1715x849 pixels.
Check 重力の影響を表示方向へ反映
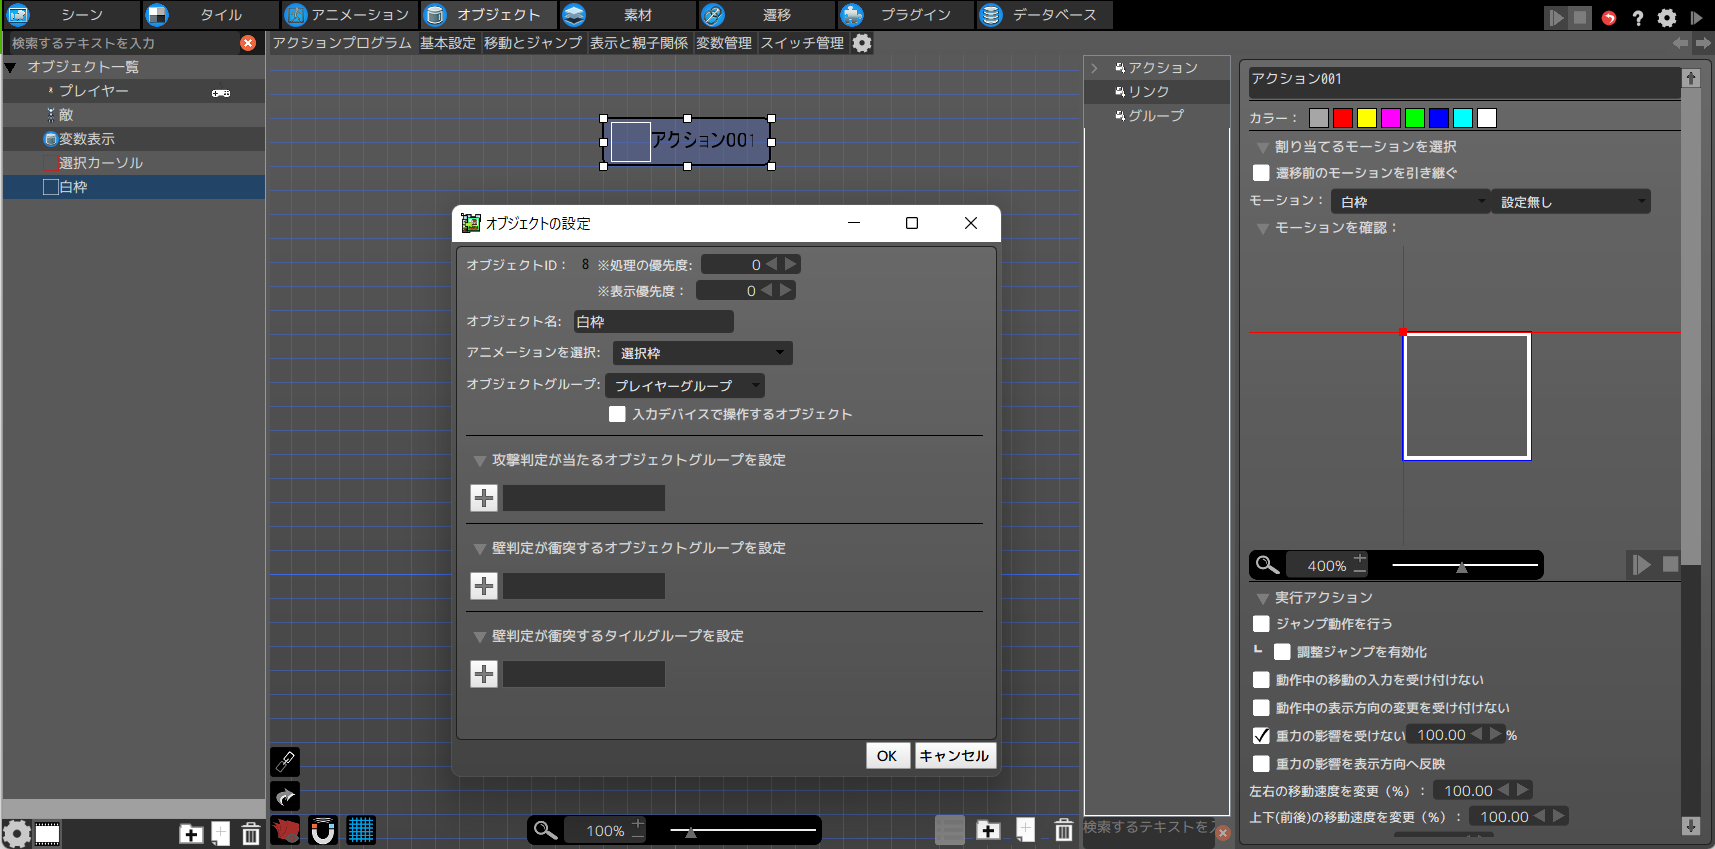pos(1261,764)
